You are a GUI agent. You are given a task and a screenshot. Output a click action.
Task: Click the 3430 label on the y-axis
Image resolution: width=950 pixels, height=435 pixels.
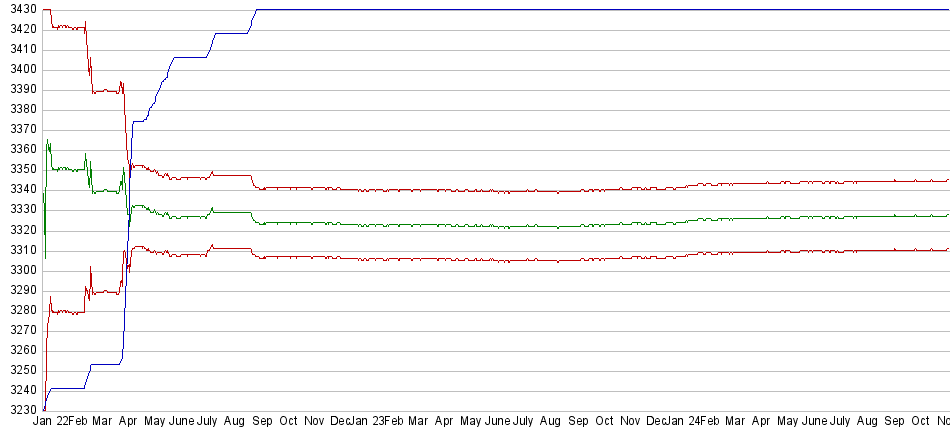pyautogui.click(x=18, y=9)
